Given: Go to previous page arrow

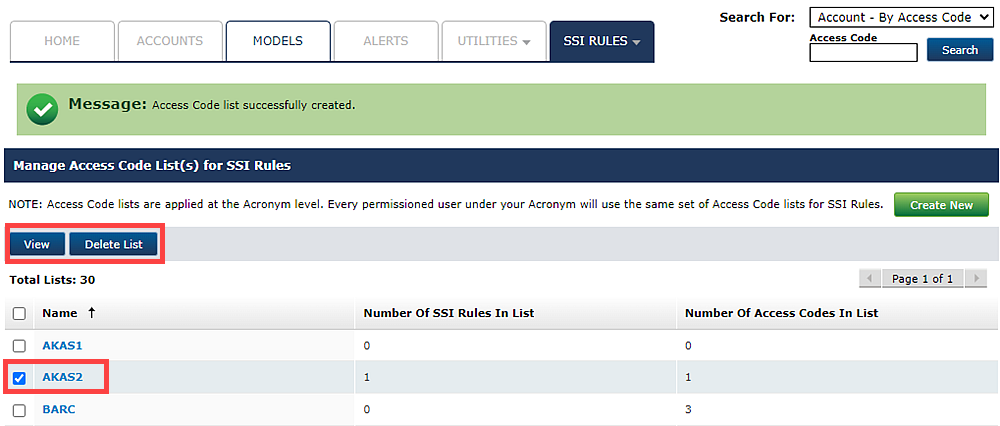Looking at the screenshot, I should [870, 278].
